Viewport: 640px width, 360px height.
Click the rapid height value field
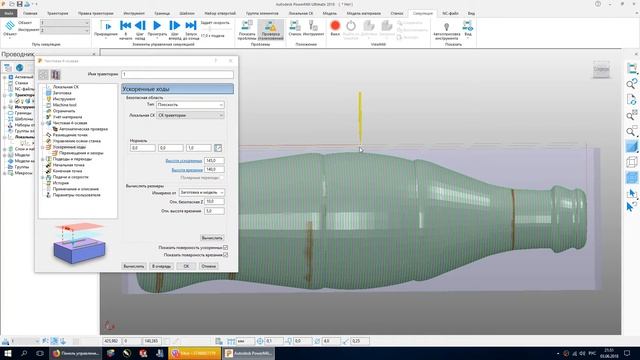(x=214, y=160)
